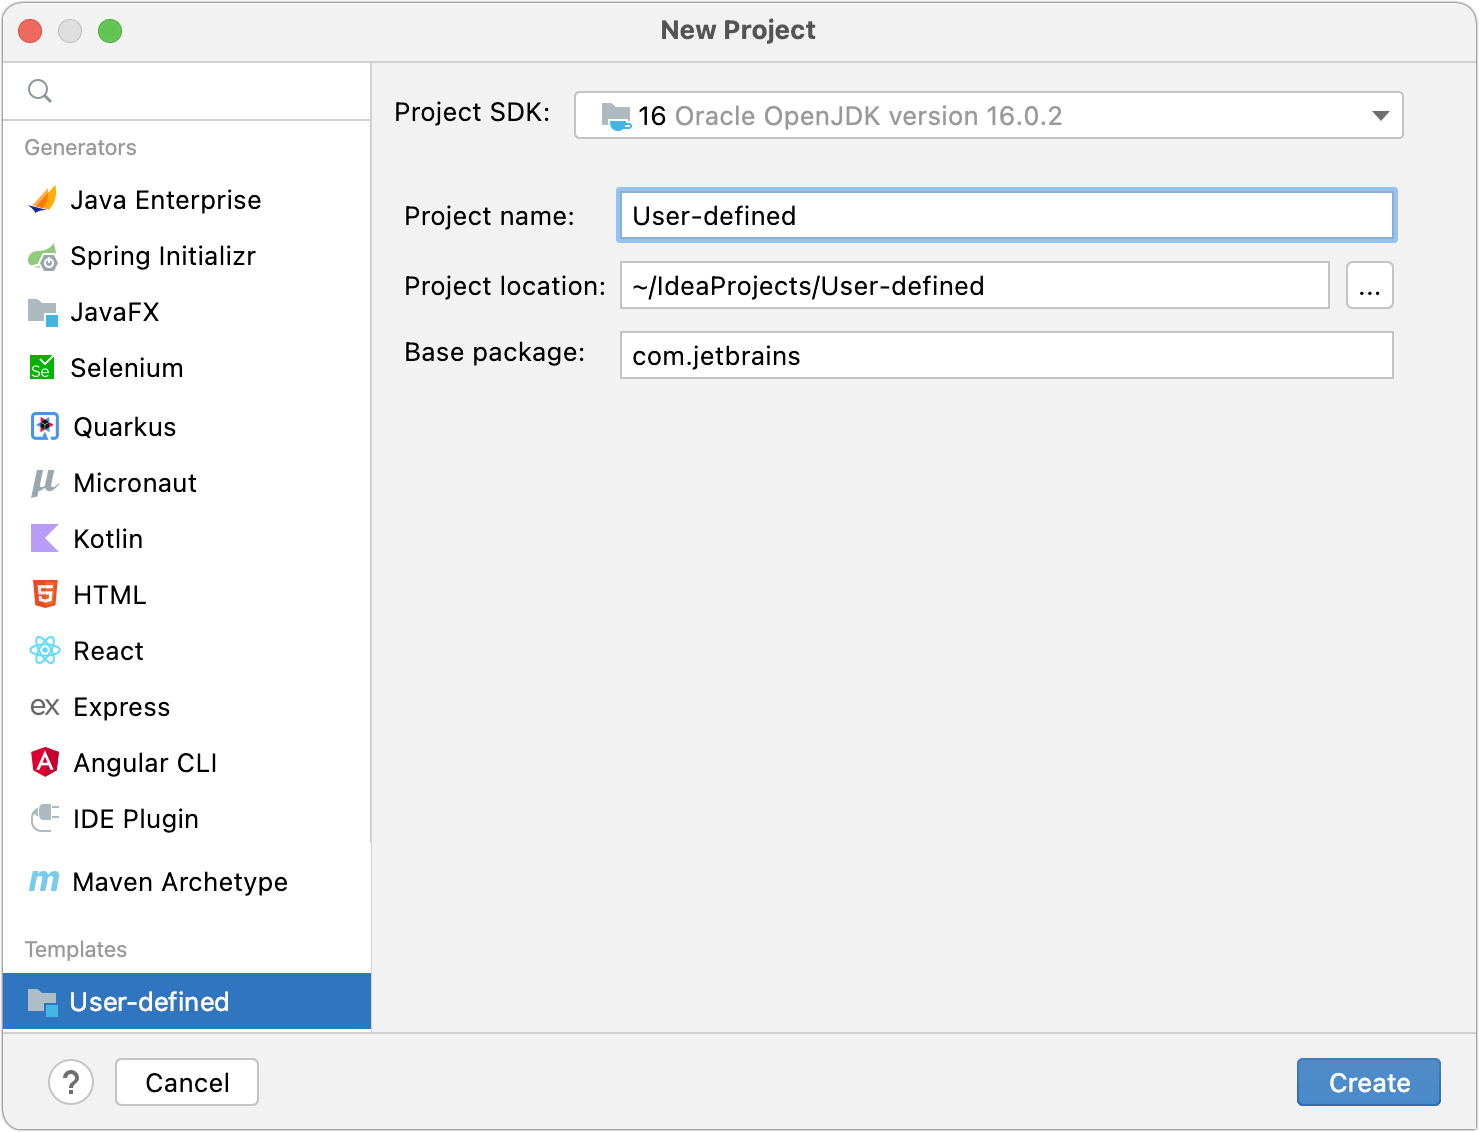Select the JavaFX entry
The width and height of the screenshot is (1479, 1132).
[x=187, y=312]
